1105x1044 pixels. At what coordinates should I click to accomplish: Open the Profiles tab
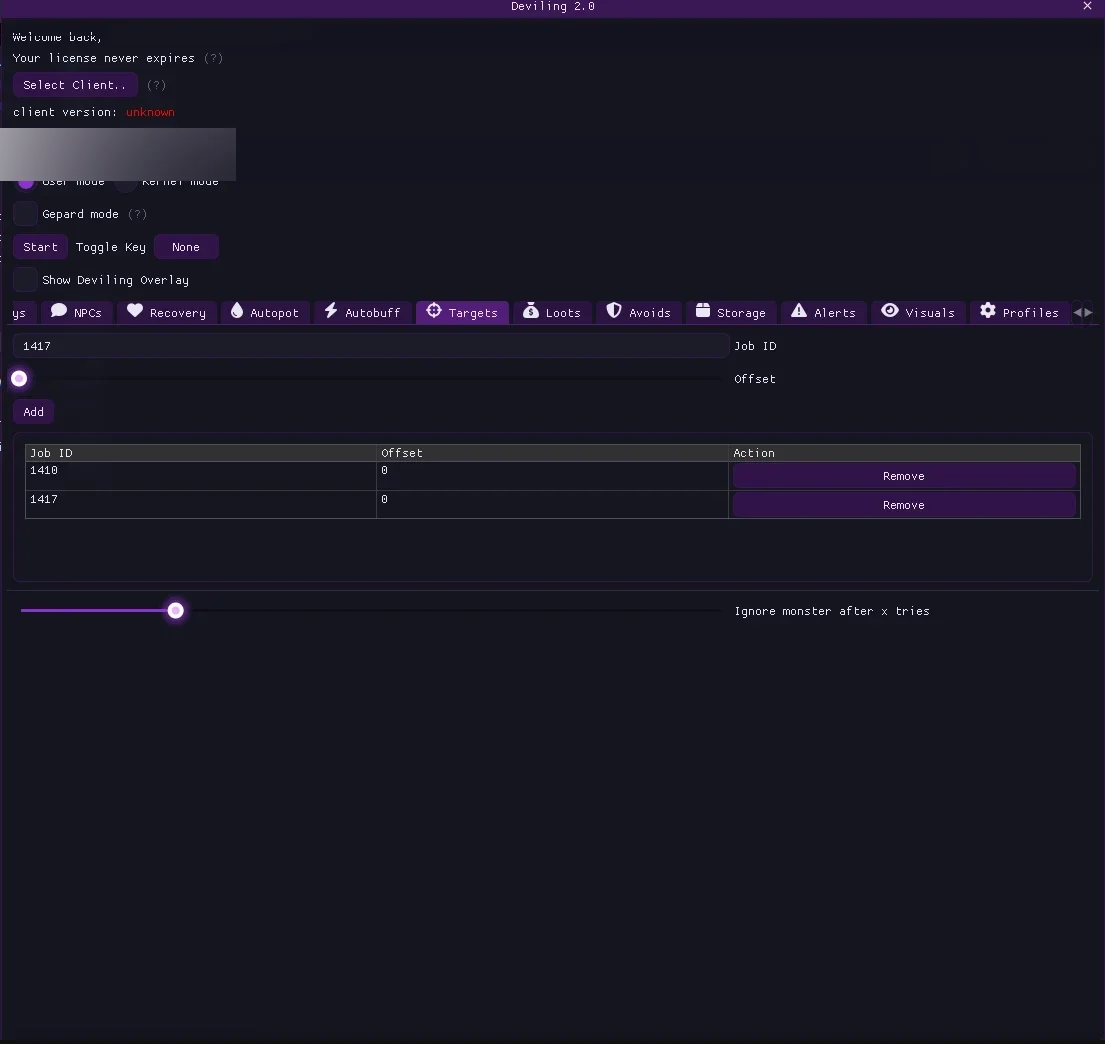[1020, 312]
